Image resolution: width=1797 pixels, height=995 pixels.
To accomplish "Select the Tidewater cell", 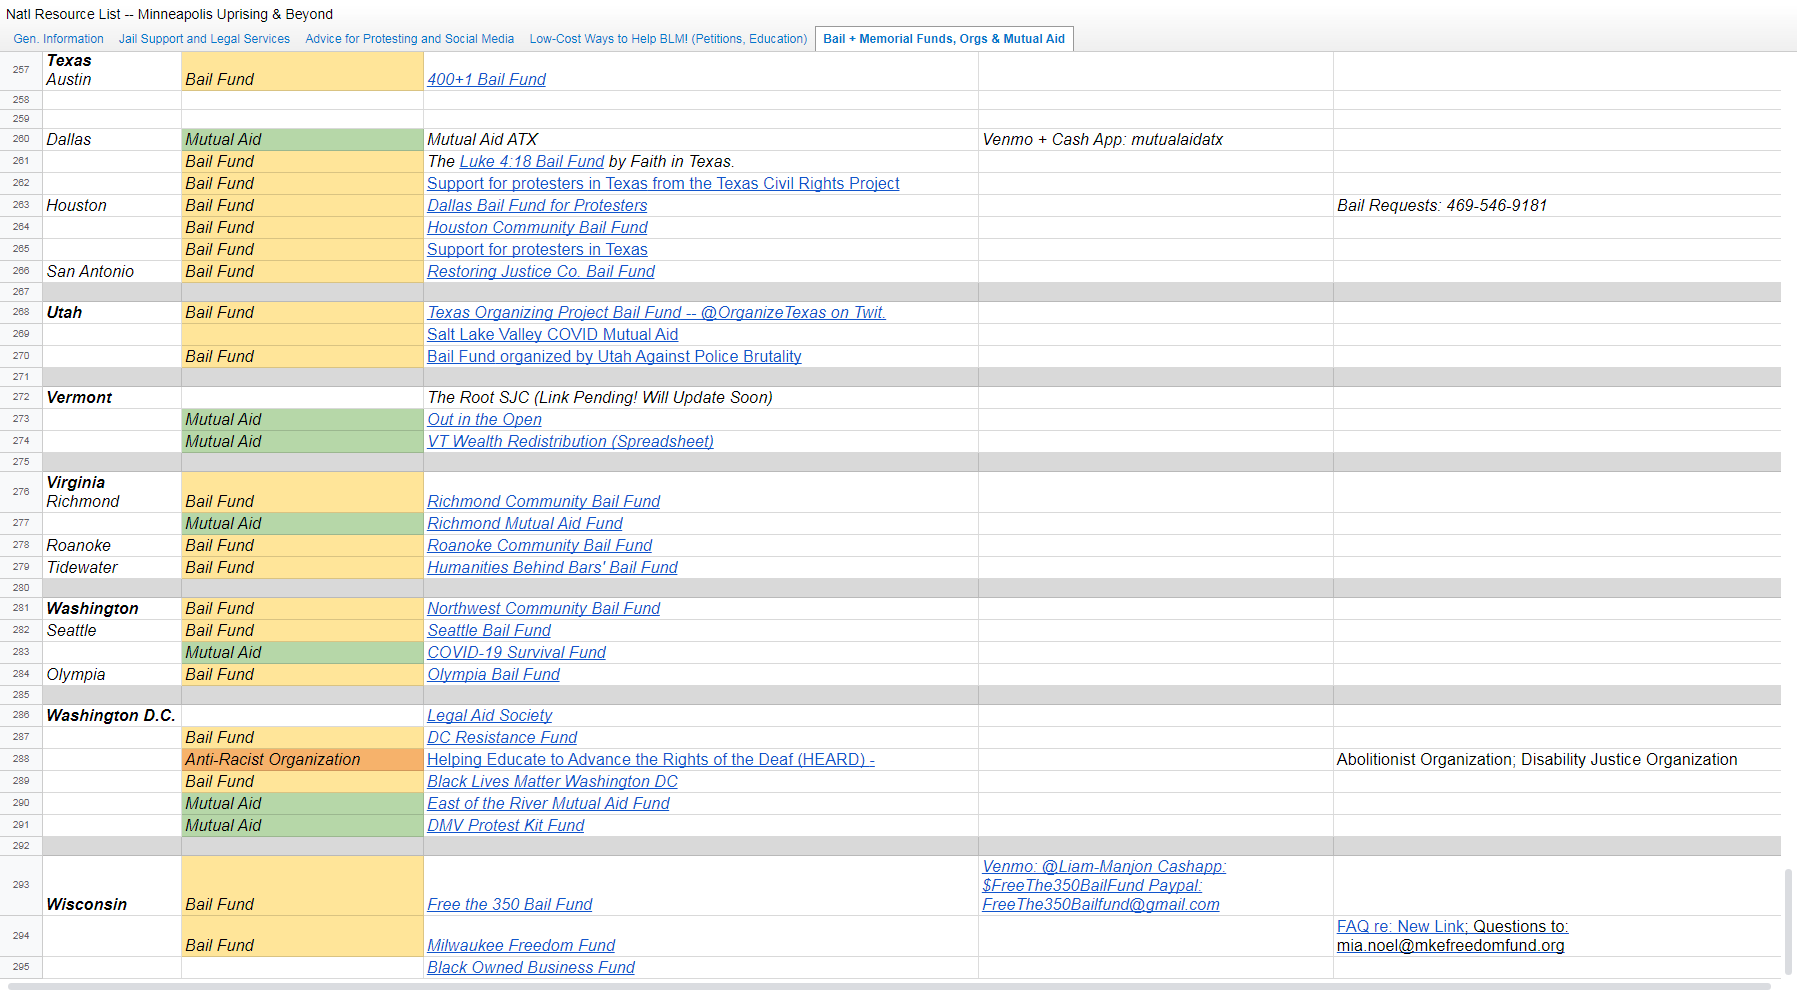I will pos(112,568).
